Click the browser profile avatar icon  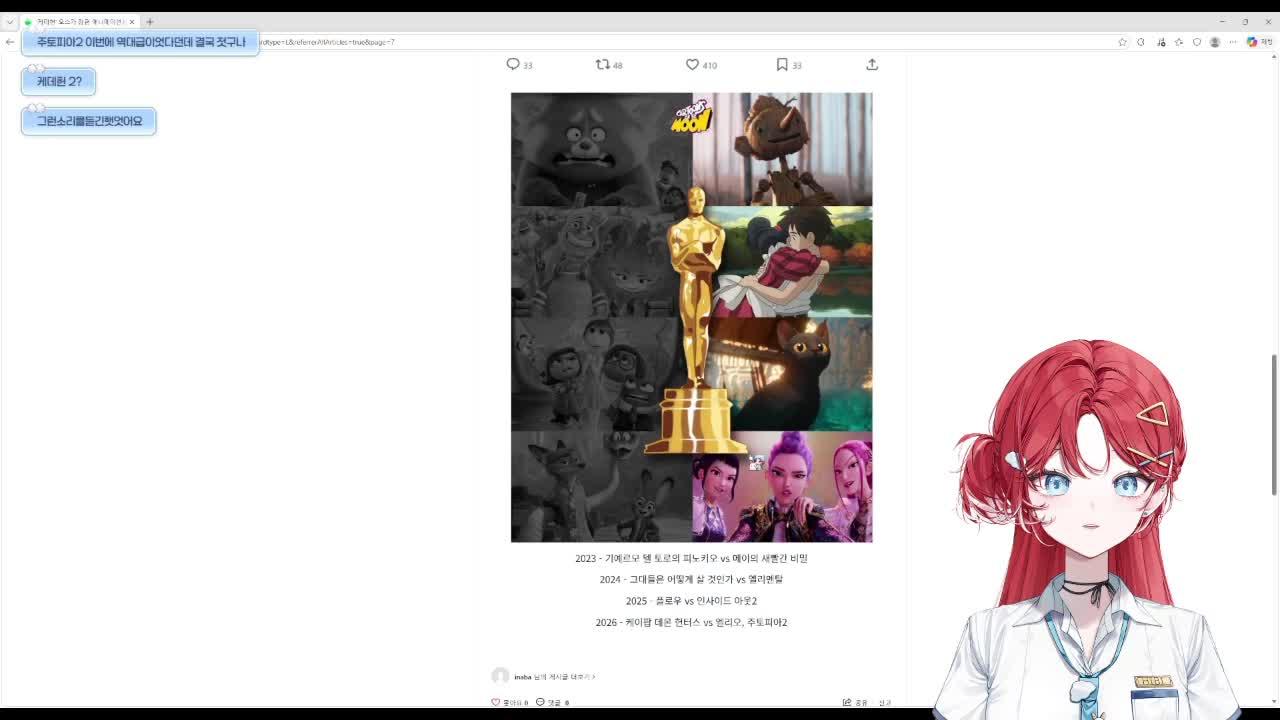pyautogui.click(x=1214, y=42)
